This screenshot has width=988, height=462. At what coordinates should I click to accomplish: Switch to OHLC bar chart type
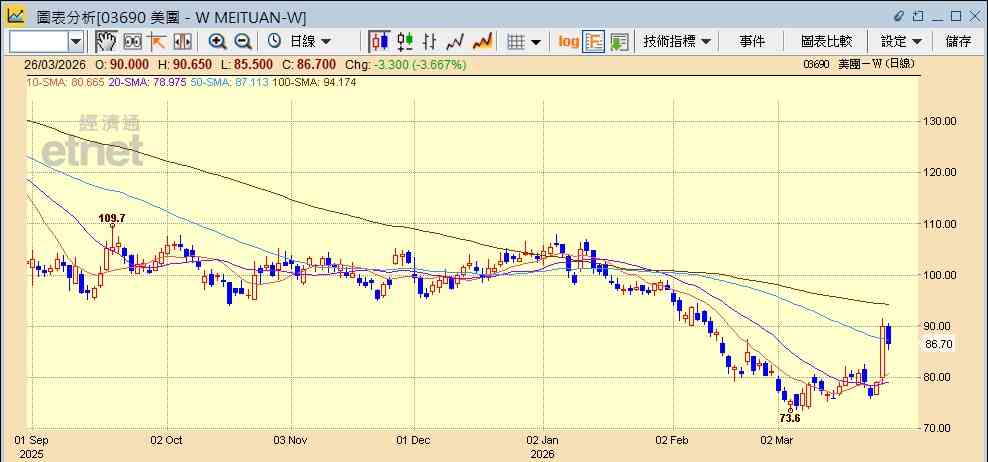click(430, 42)
